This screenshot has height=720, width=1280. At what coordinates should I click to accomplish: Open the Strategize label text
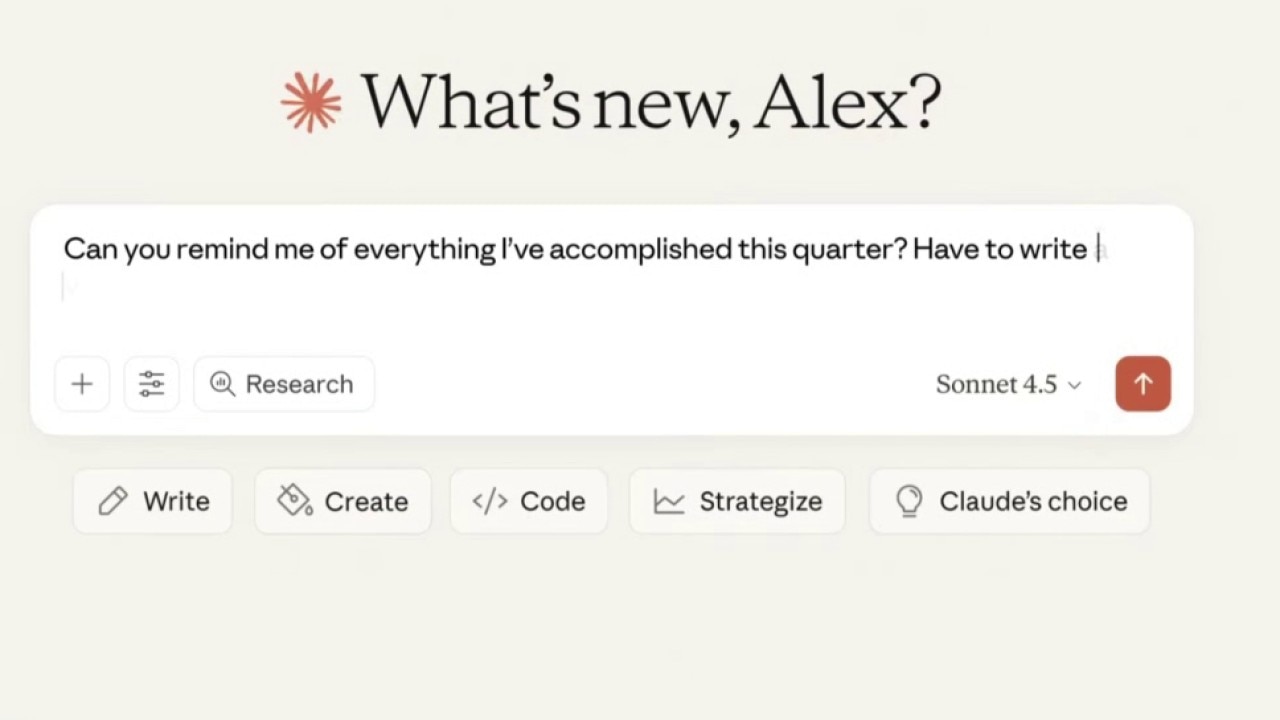point(760,501)
